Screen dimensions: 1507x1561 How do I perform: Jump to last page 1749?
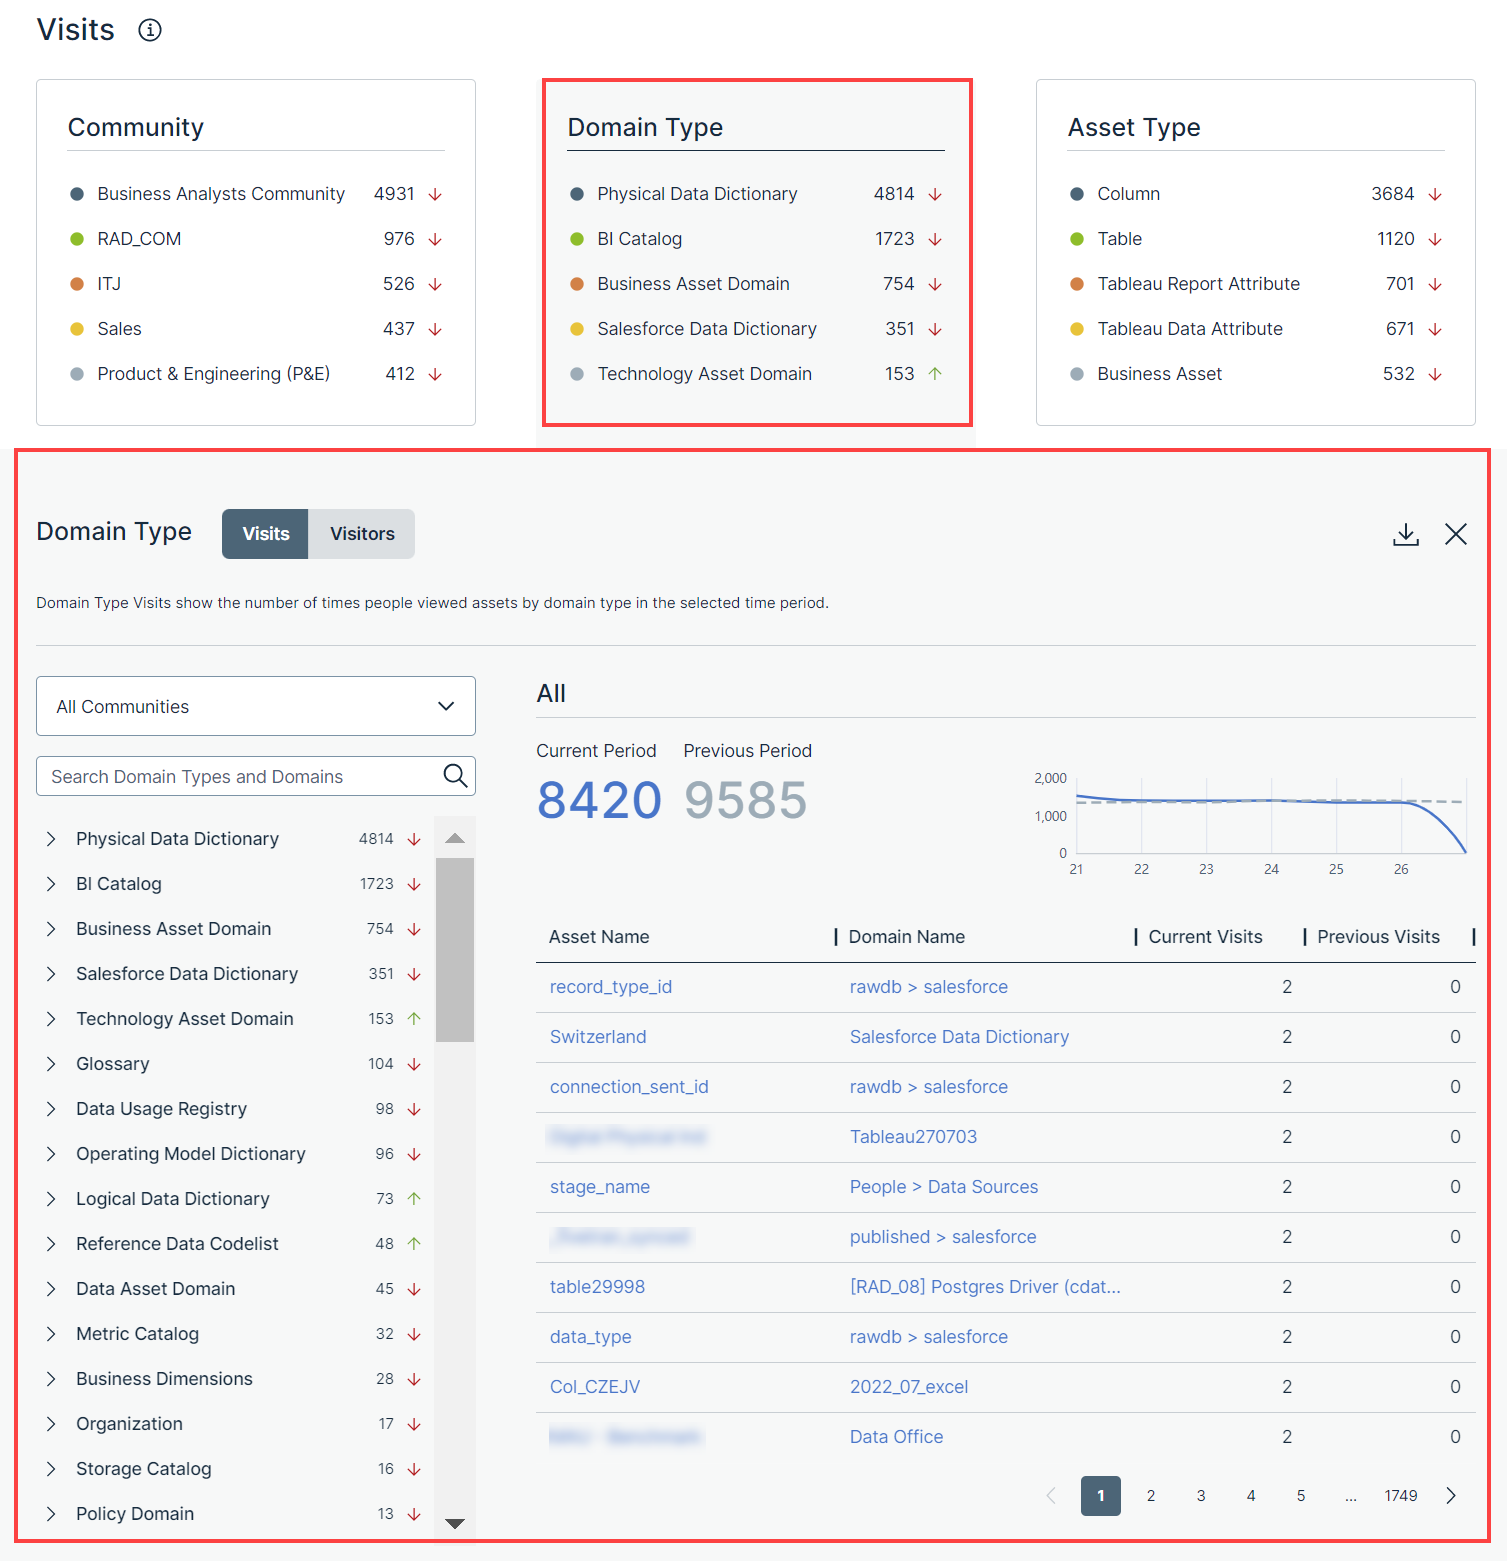pyautogui.click(x=1400, y=1496)
